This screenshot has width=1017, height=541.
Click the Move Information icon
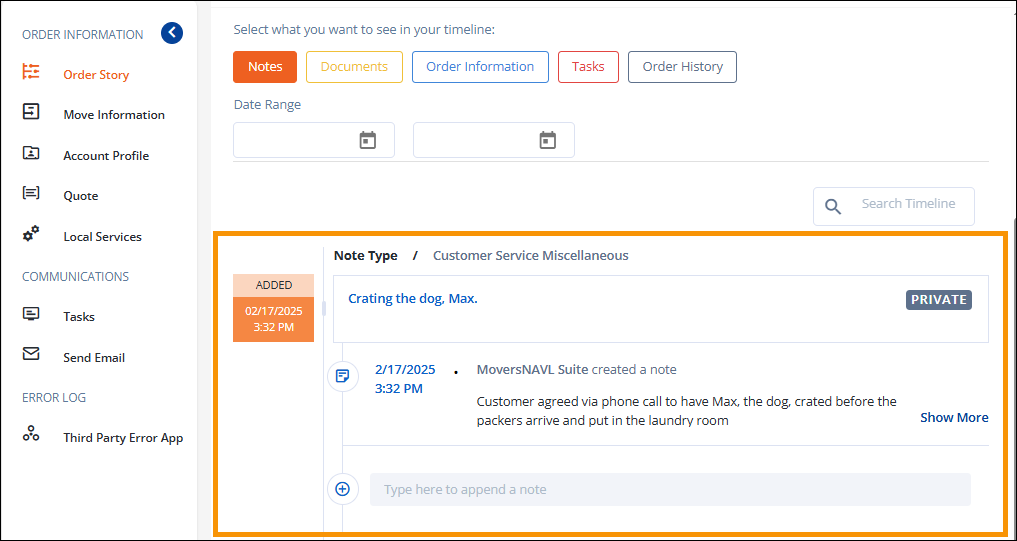point(31,112)
